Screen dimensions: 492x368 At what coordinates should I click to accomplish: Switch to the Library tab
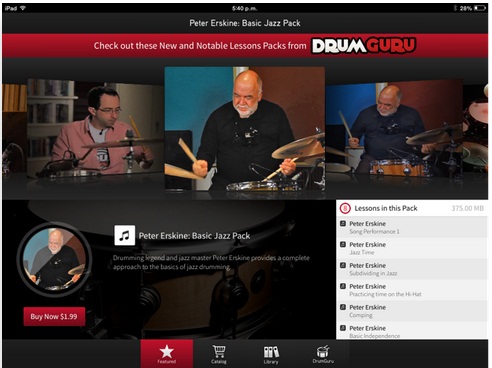click(271, 354)
